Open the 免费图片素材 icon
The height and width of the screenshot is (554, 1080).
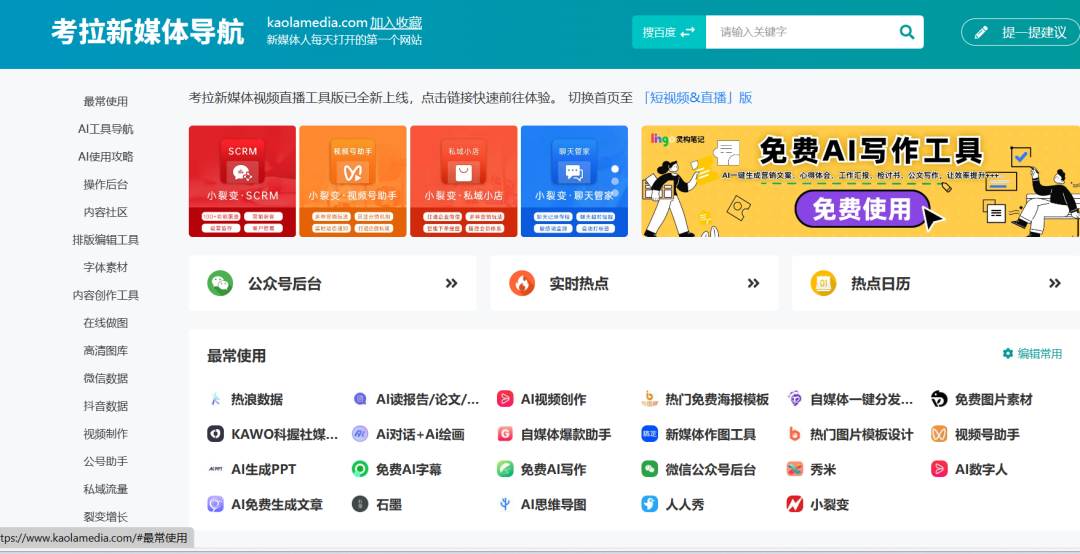[939, 399]
